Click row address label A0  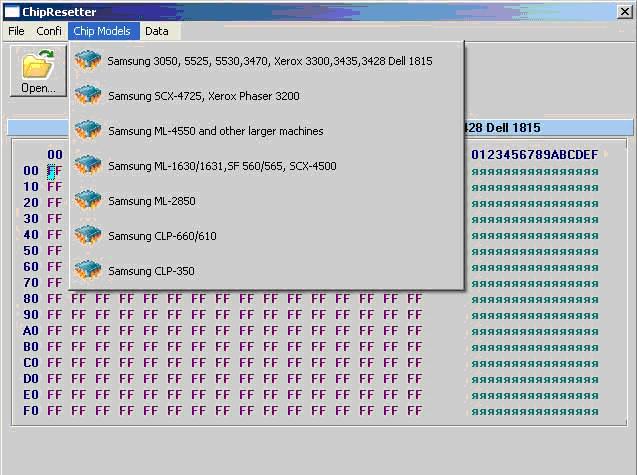click(31, 331)
